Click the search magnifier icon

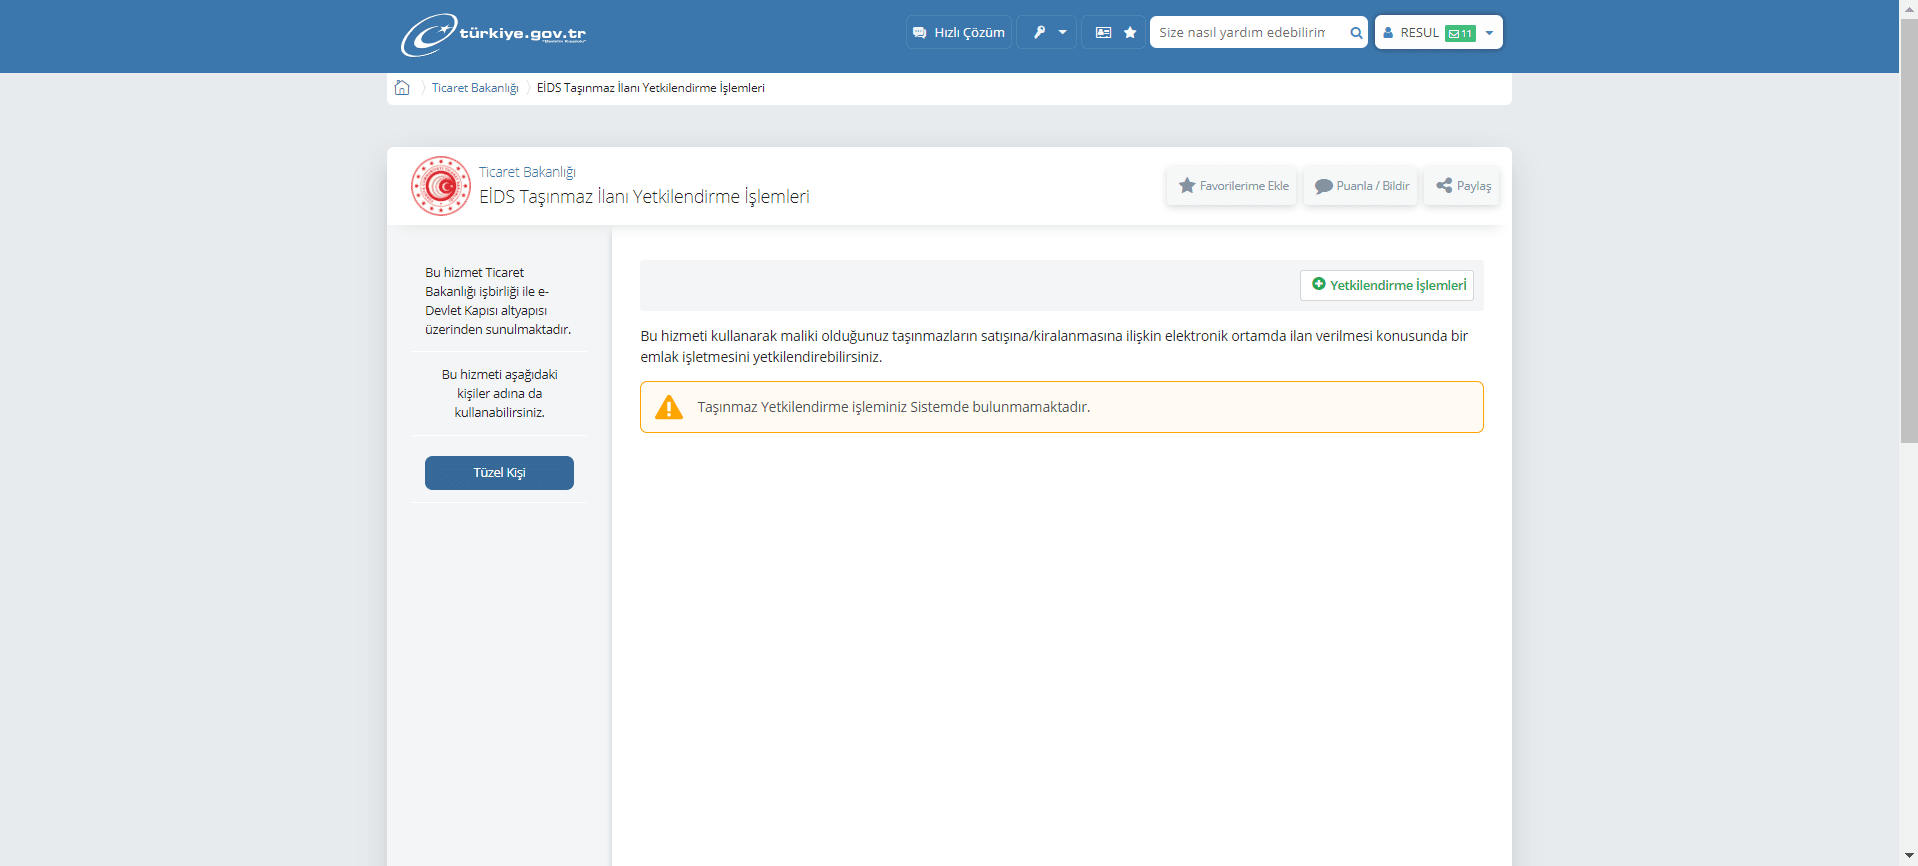[x=1356, y=32]
